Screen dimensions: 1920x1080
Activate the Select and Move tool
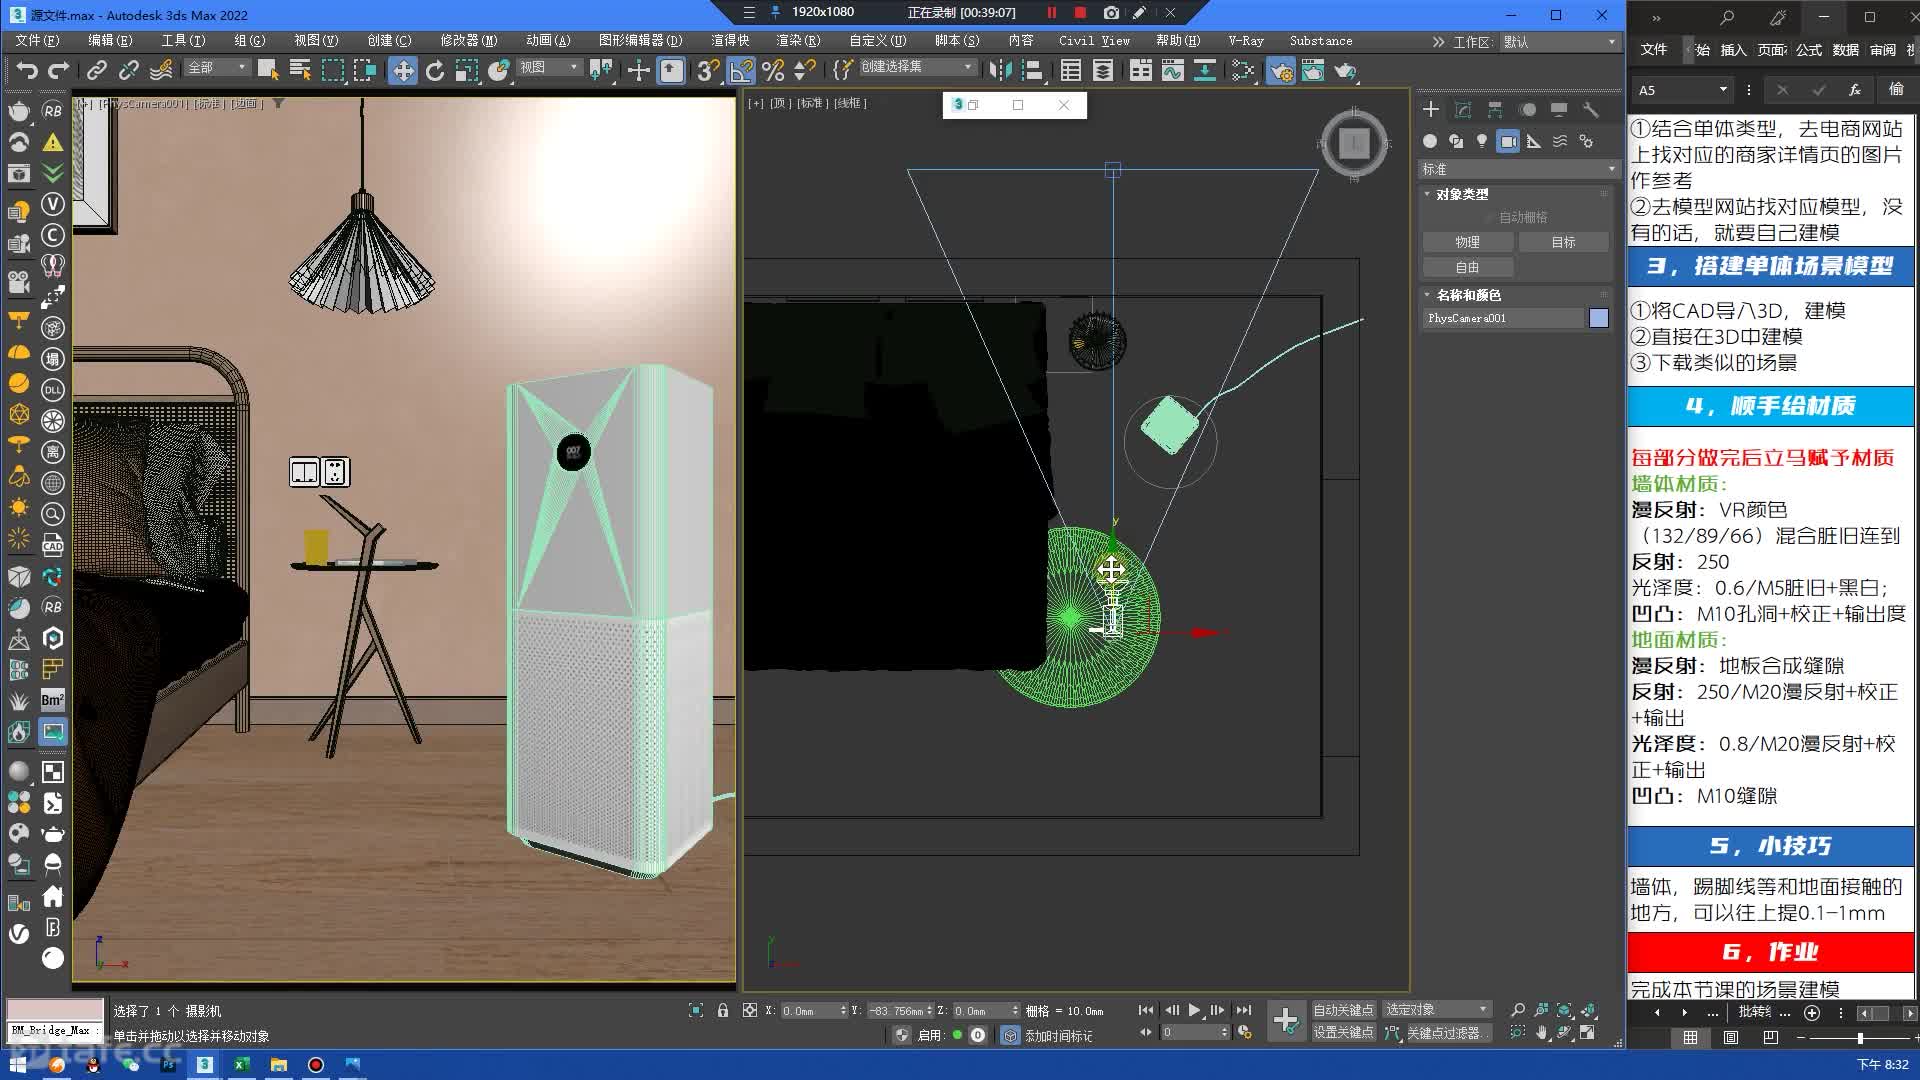click(x=403, y=70)
